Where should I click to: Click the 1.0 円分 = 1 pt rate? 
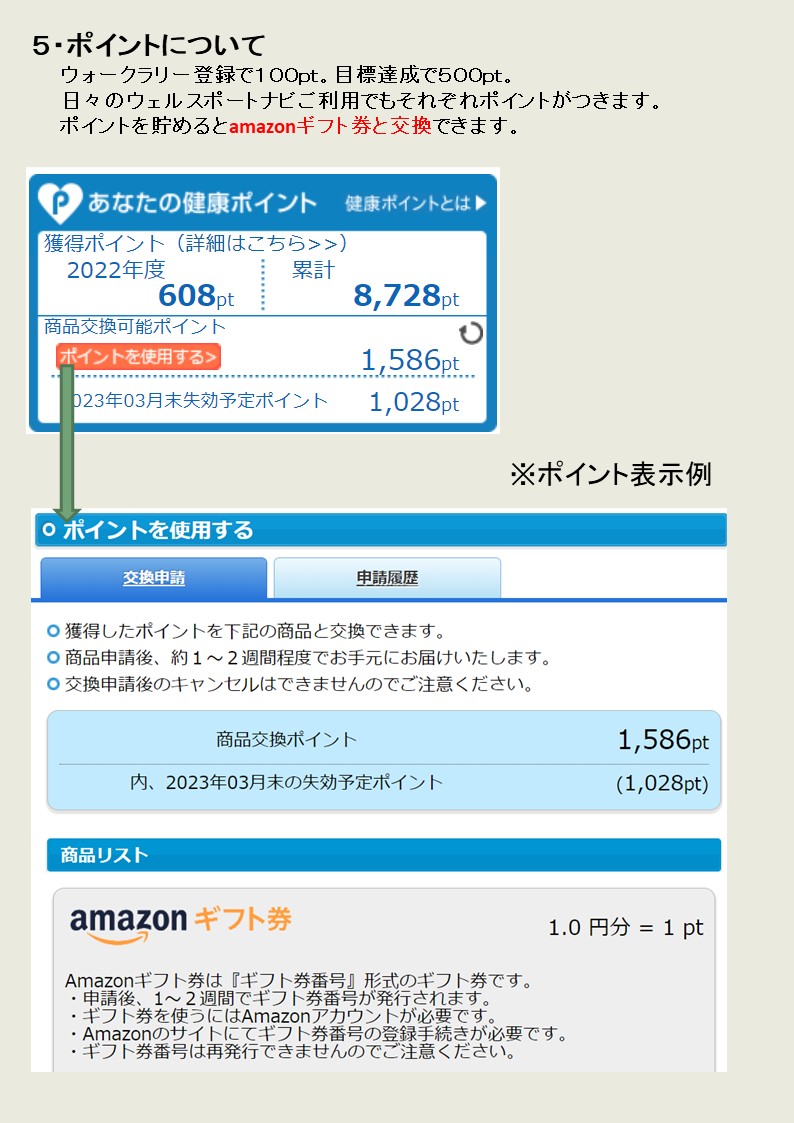click(x=625, y=928)
